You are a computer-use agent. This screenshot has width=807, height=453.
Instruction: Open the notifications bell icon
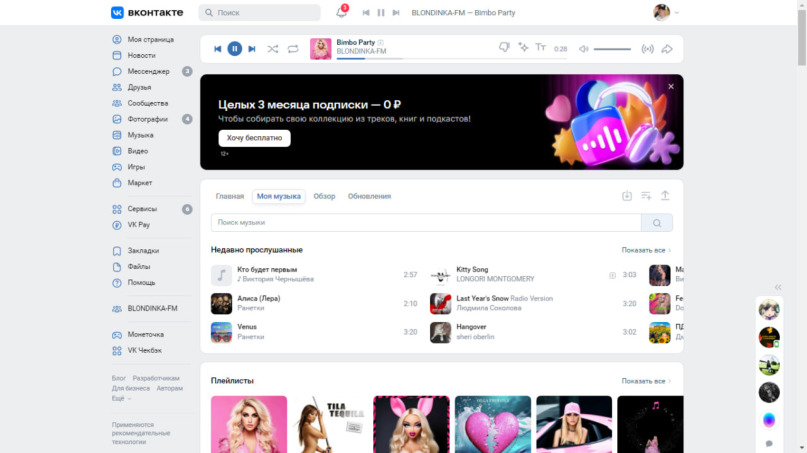click(341, 12)
